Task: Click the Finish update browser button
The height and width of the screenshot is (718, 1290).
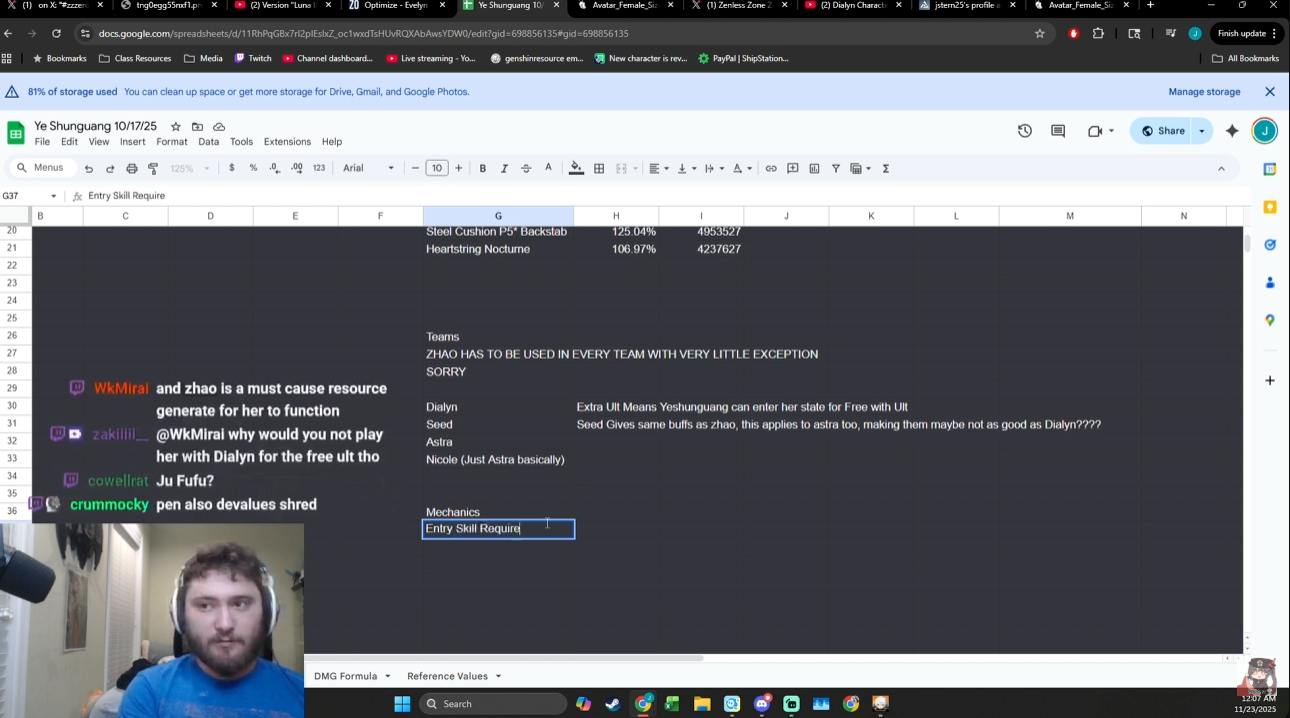Action: 1247,33
